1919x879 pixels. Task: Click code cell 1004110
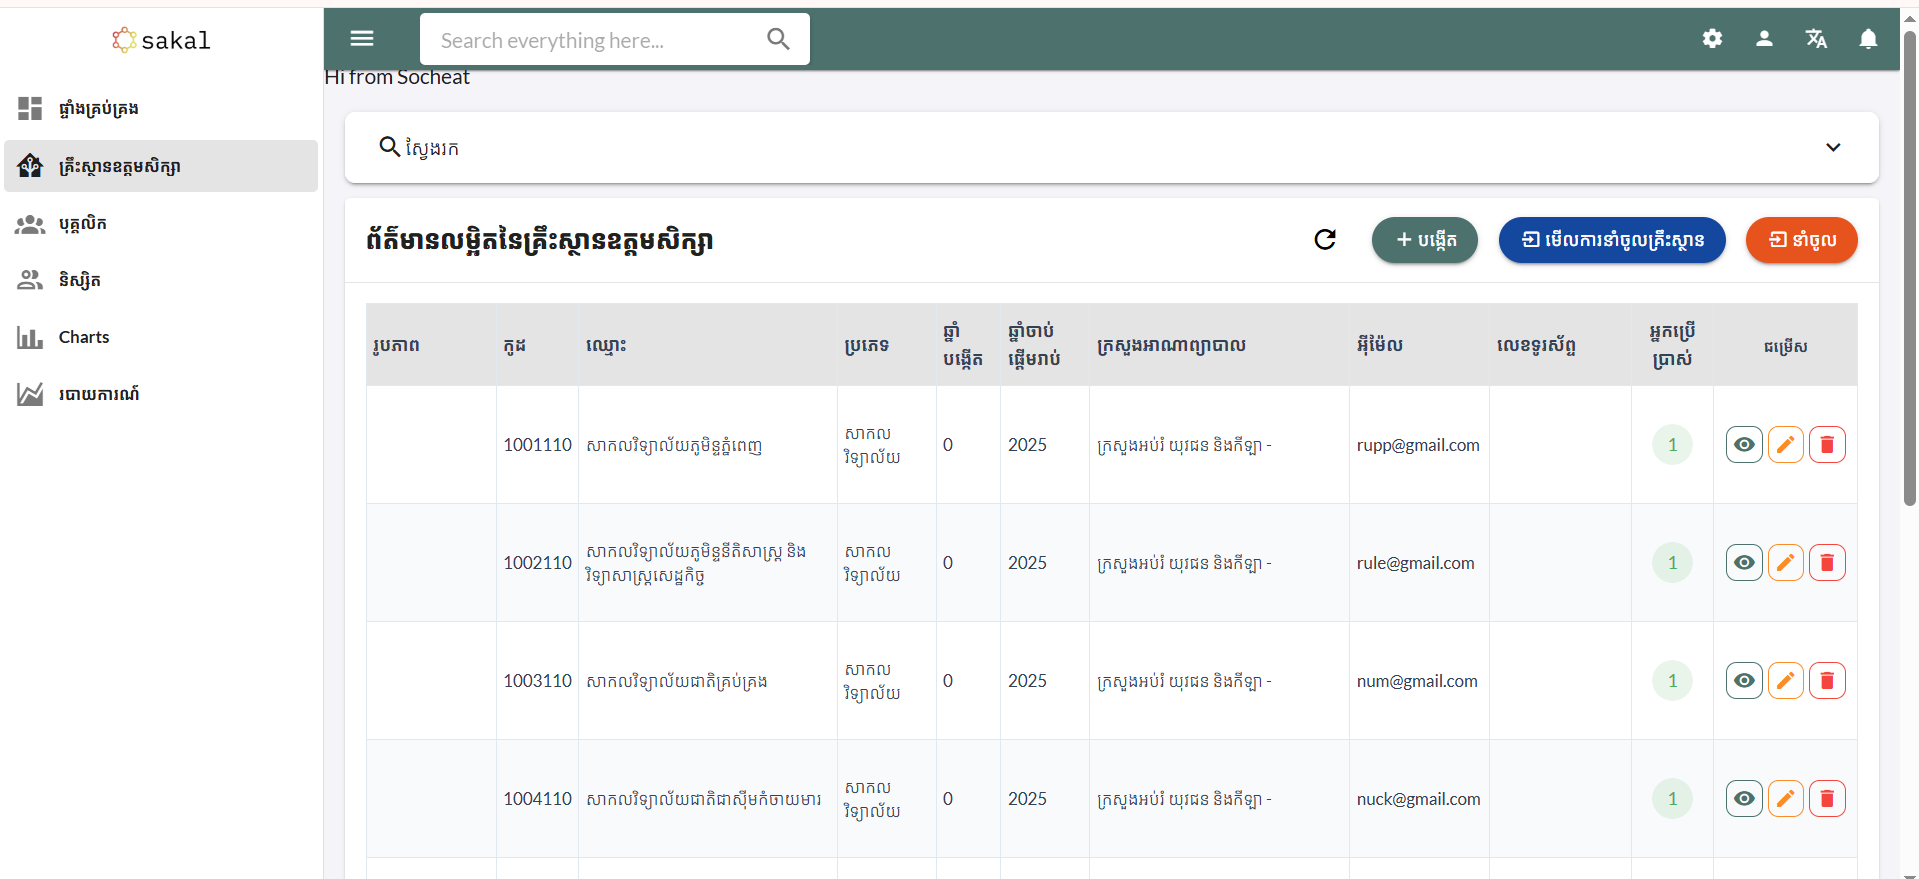[x=537, y=799]
